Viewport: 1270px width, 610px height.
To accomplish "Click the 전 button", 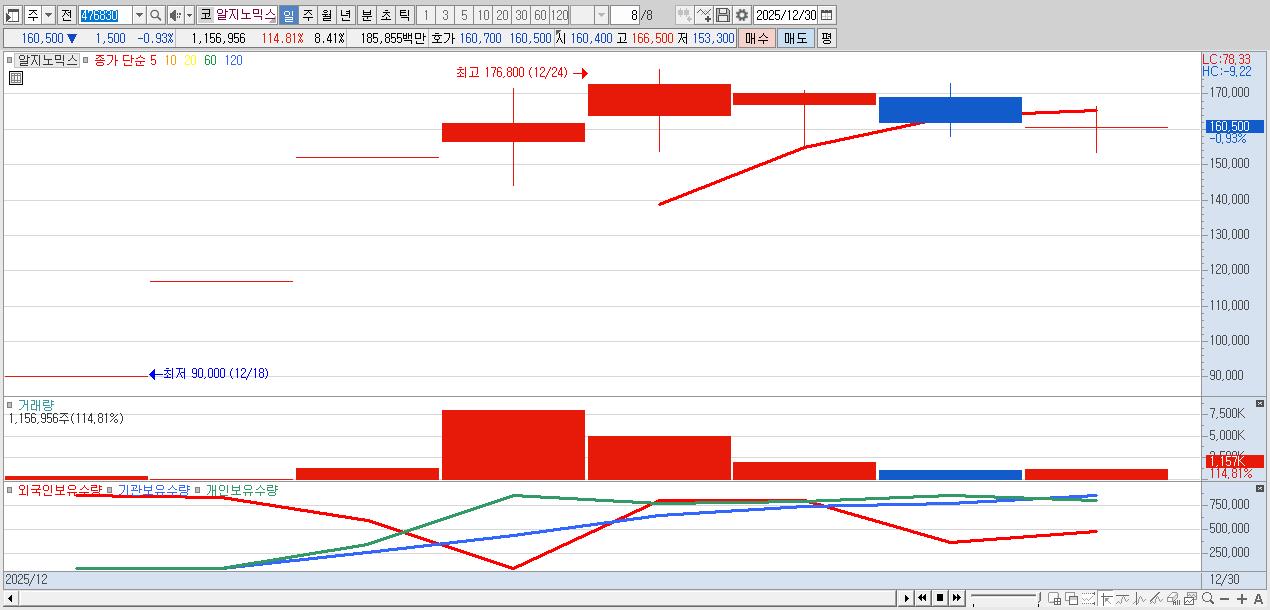I will (x=66, y=15).
